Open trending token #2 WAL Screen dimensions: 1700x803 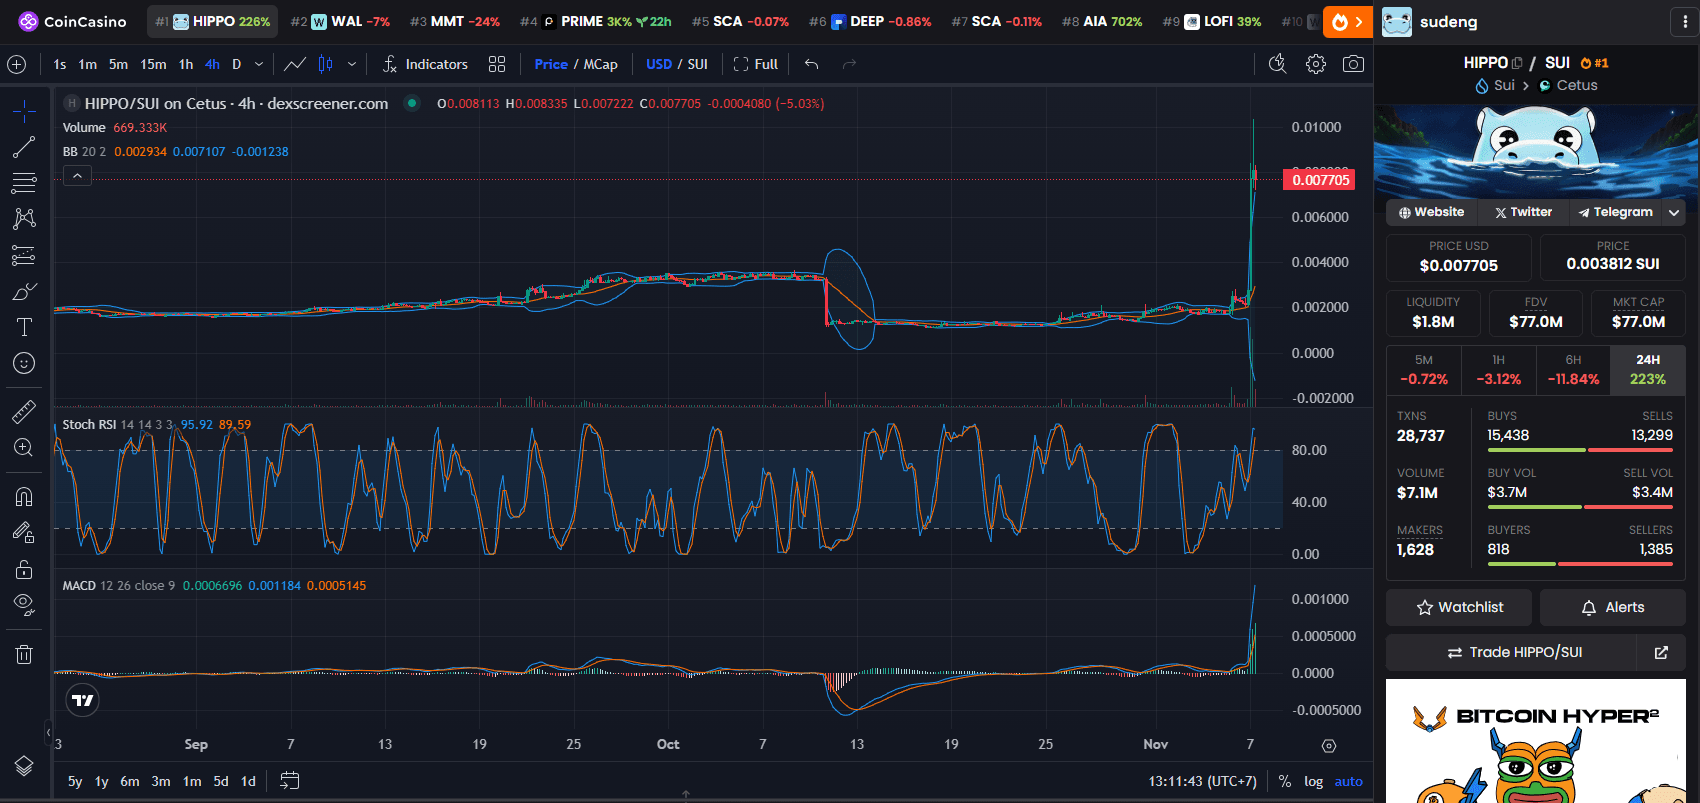coord(340,21)
